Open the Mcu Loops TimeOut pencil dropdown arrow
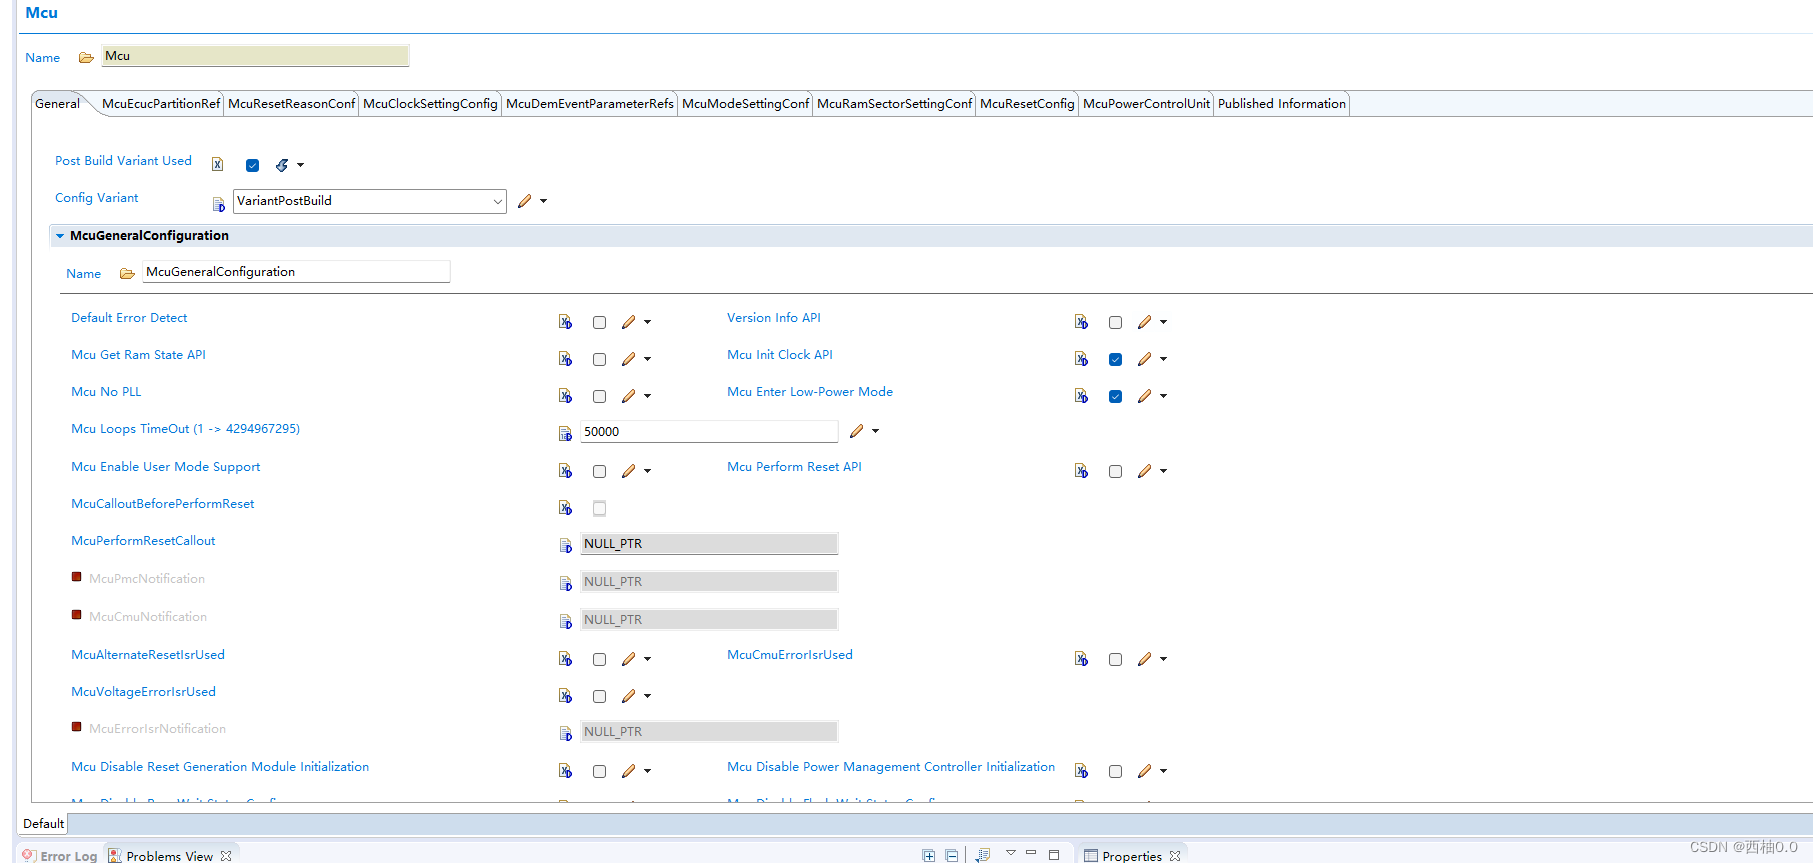The image size is (1813, 863). click(x=876, y=431)
